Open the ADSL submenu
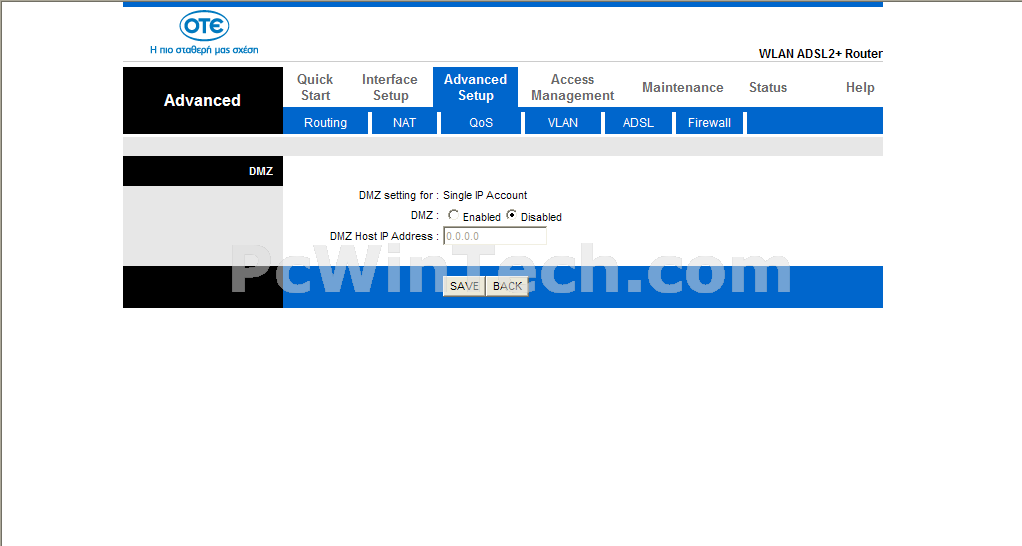The height and width of the screenshot is (546, 1022). (x=638, y=123)
